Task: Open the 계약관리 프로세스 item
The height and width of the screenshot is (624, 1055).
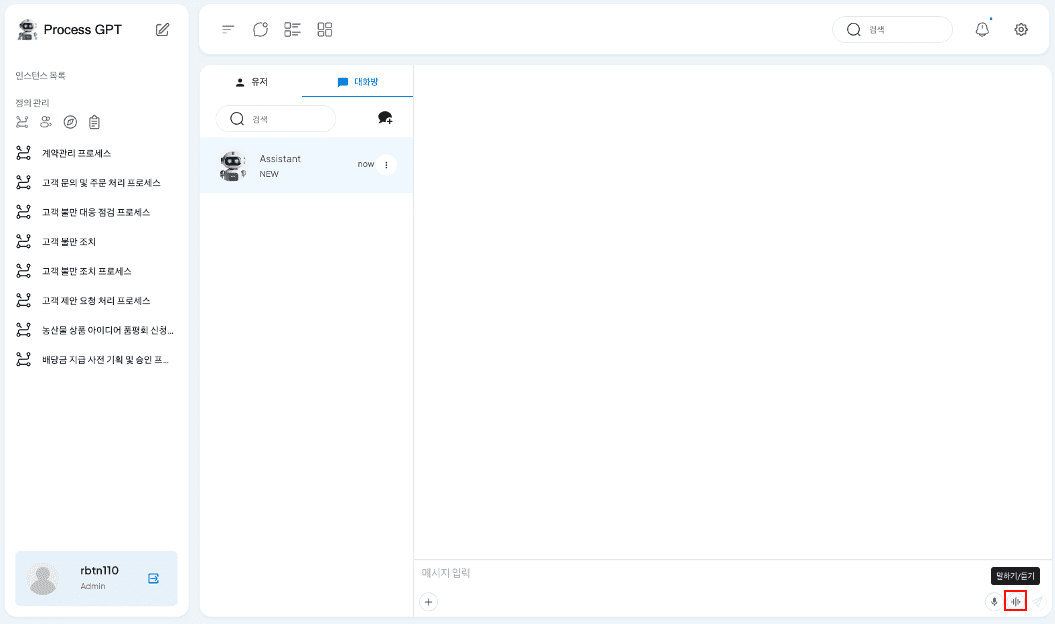Action: (x=76, y=153)
